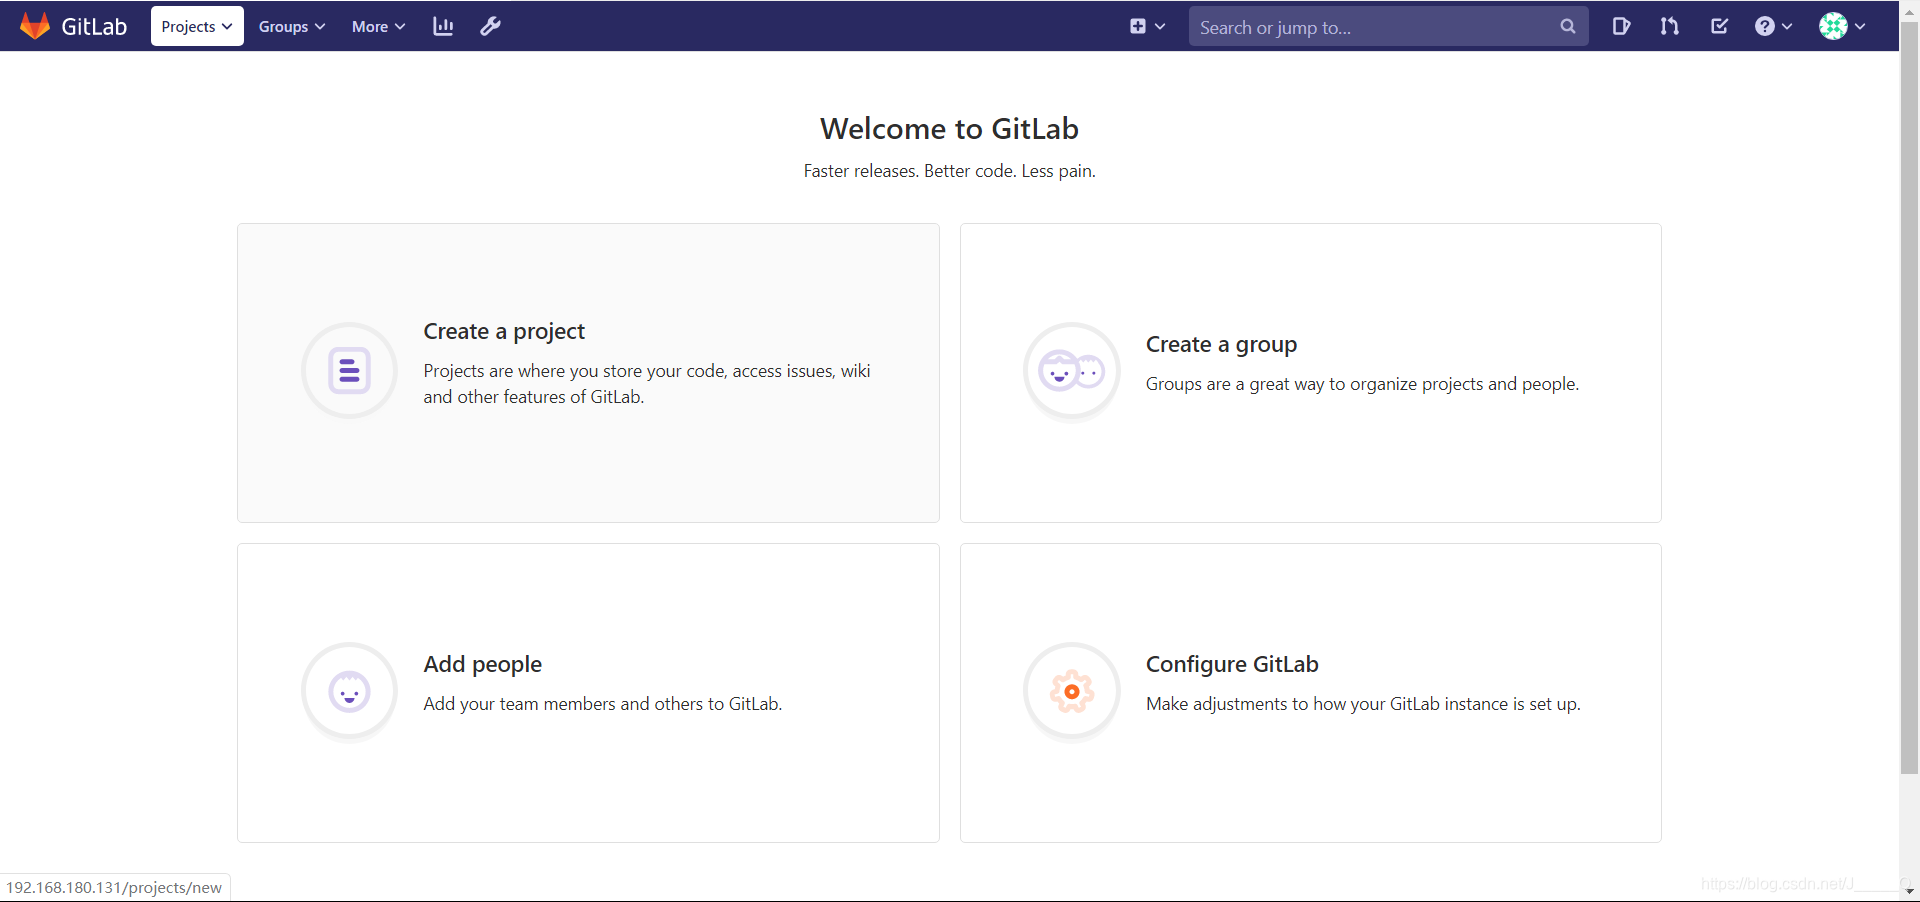The image size is (1920, 902).
Task: Open the Issues icon in navbar
Action: (x=1621, y=26)
